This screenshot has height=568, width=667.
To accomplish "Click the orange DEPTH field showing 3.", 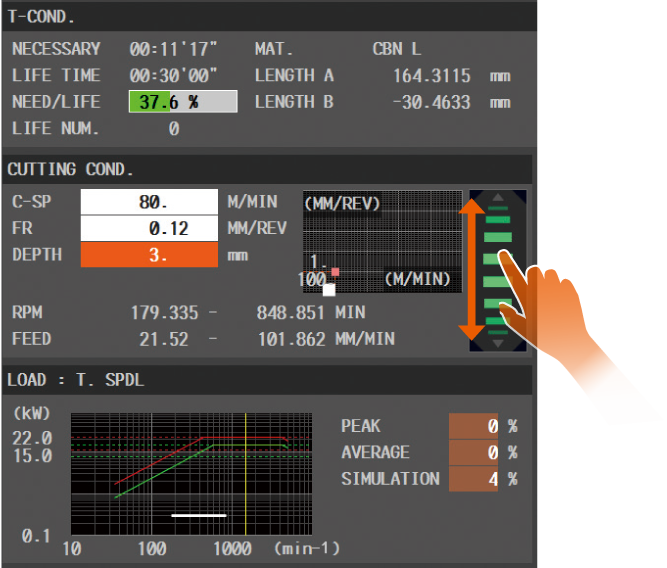I will (x=148, y=255).
